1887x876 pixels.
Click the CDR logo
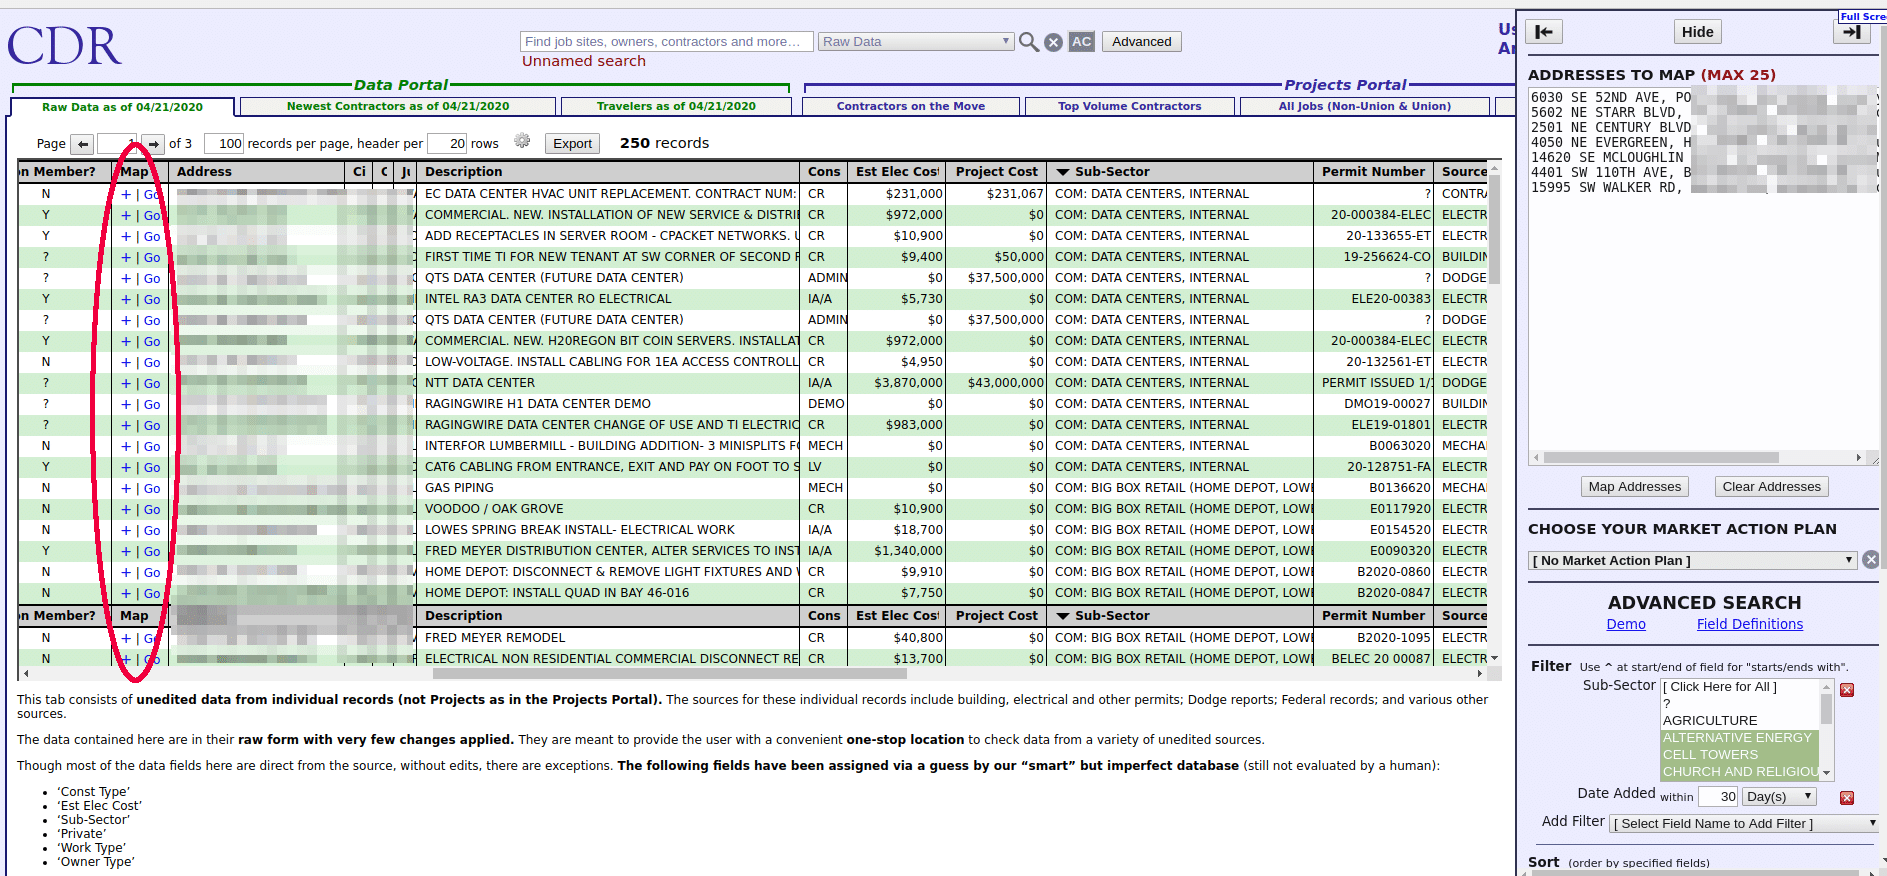click(64, 46)
